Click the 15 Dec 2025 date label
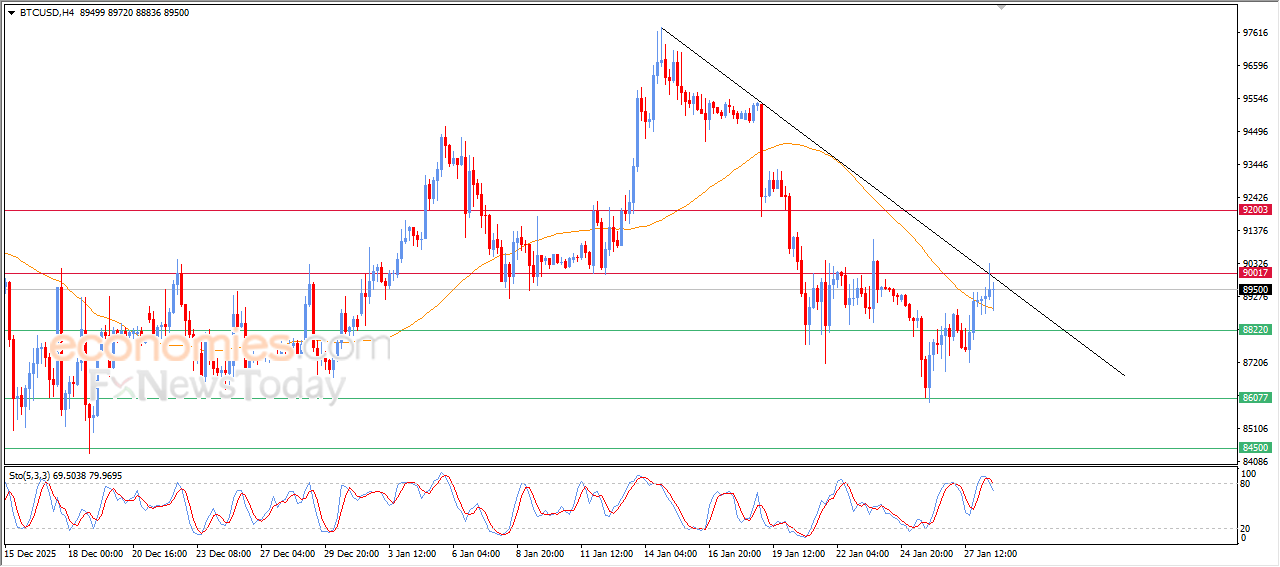The height and width of the screenshot is (567, 1280). [29, 553]
